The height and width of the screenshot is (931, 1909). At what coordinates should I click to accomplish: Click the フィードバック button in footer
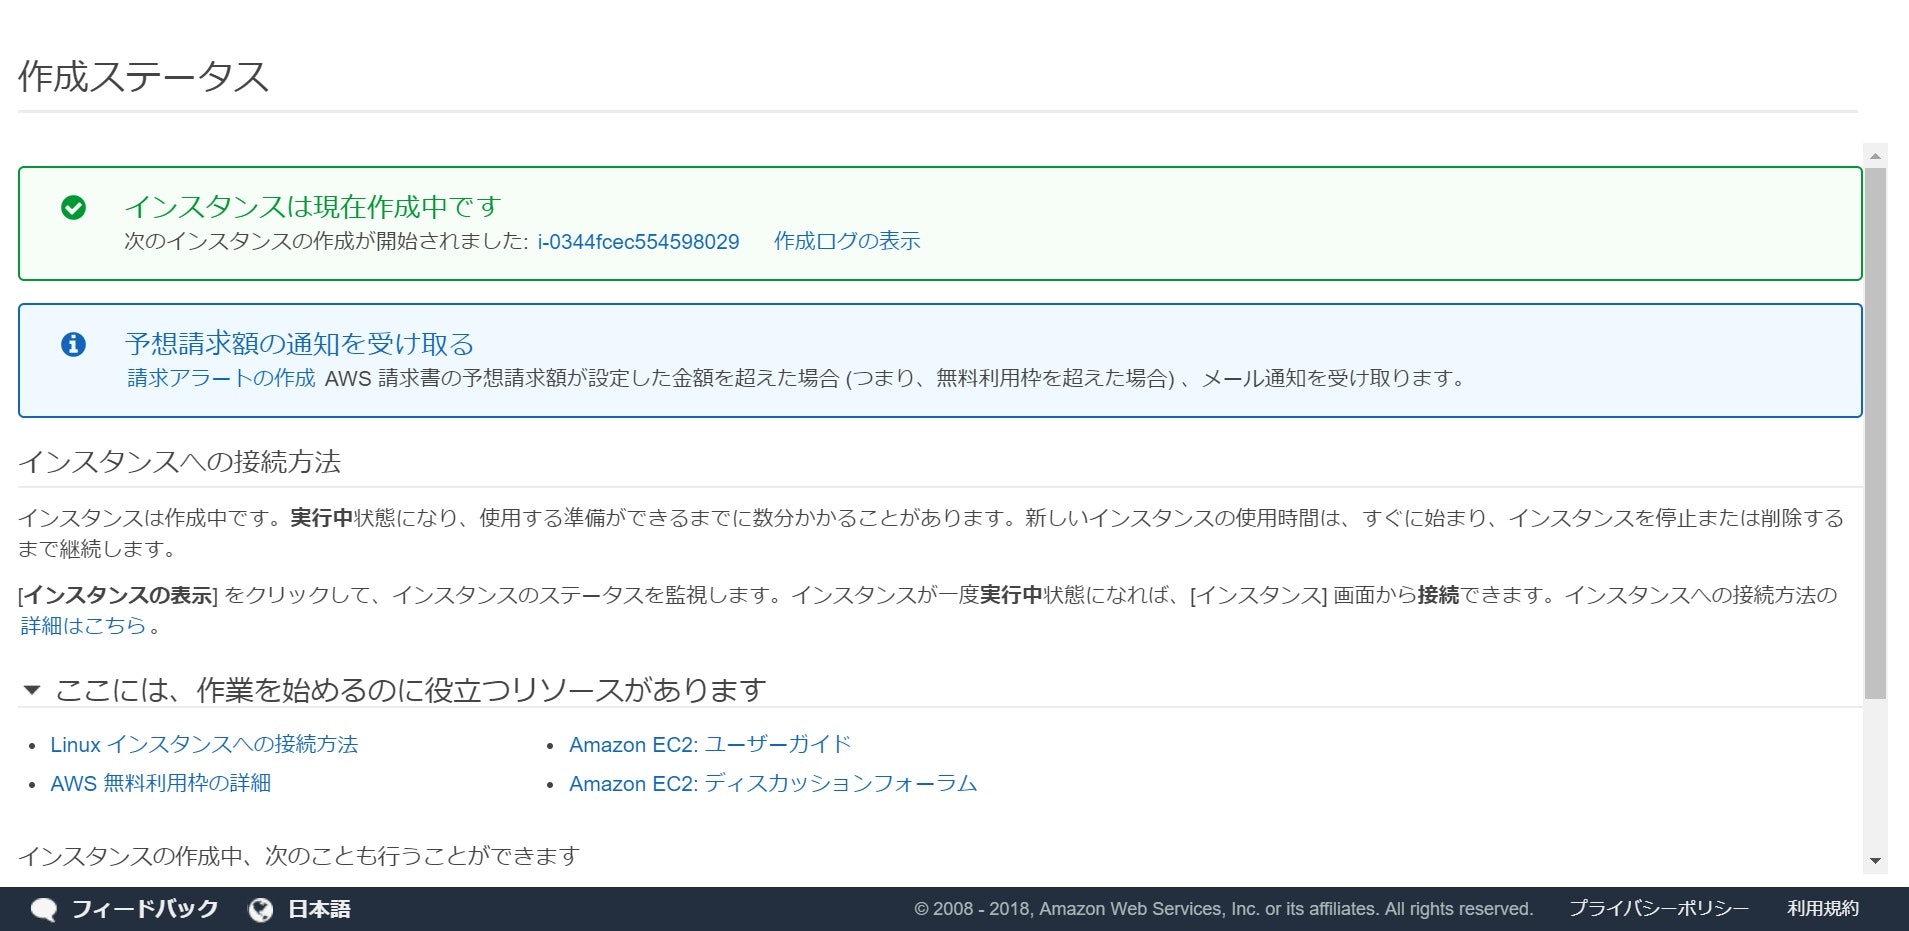[x=145, y=909]
